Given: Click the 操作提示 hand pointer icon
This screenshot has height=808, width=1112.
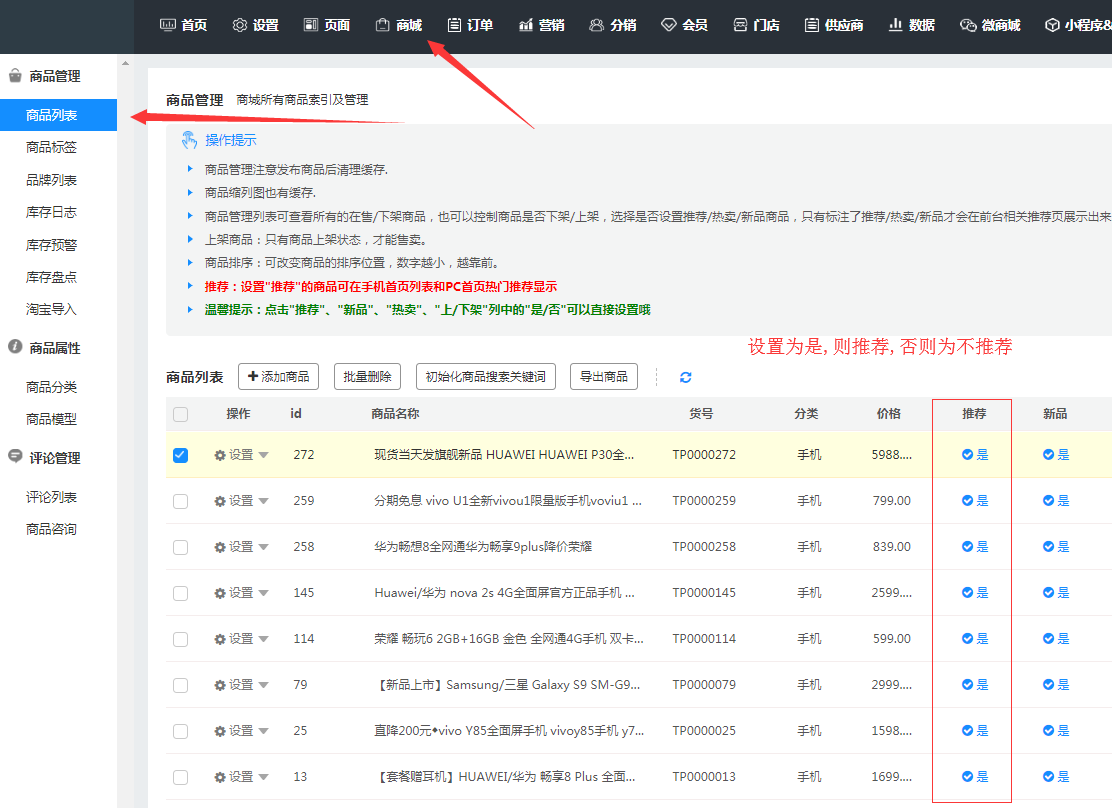Looking at the screenshot, I should 189,140.
